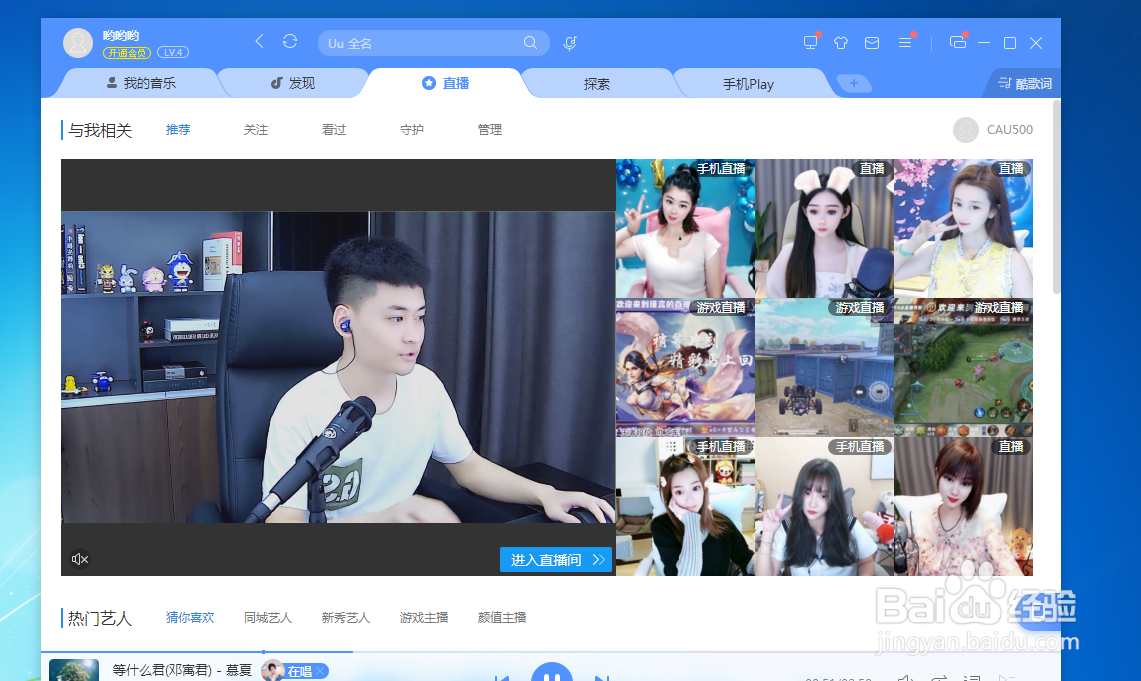Open 手机直播 thumbnail of girl in black sweater
Screen dimensions: 1141x681
point(685,506)
